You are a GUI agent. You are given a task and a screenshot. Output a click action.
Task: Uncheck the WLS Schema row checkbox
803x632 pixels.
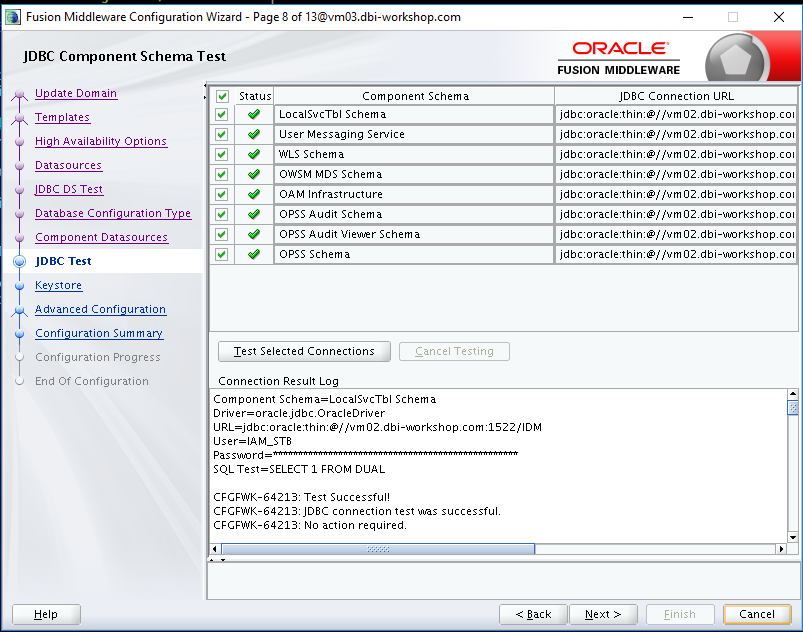pos(222,154)
